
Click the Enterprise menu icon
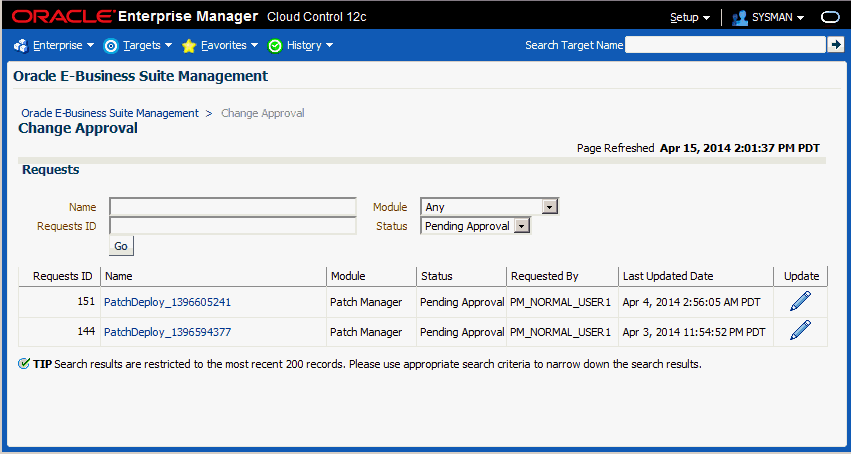[21, 46]
